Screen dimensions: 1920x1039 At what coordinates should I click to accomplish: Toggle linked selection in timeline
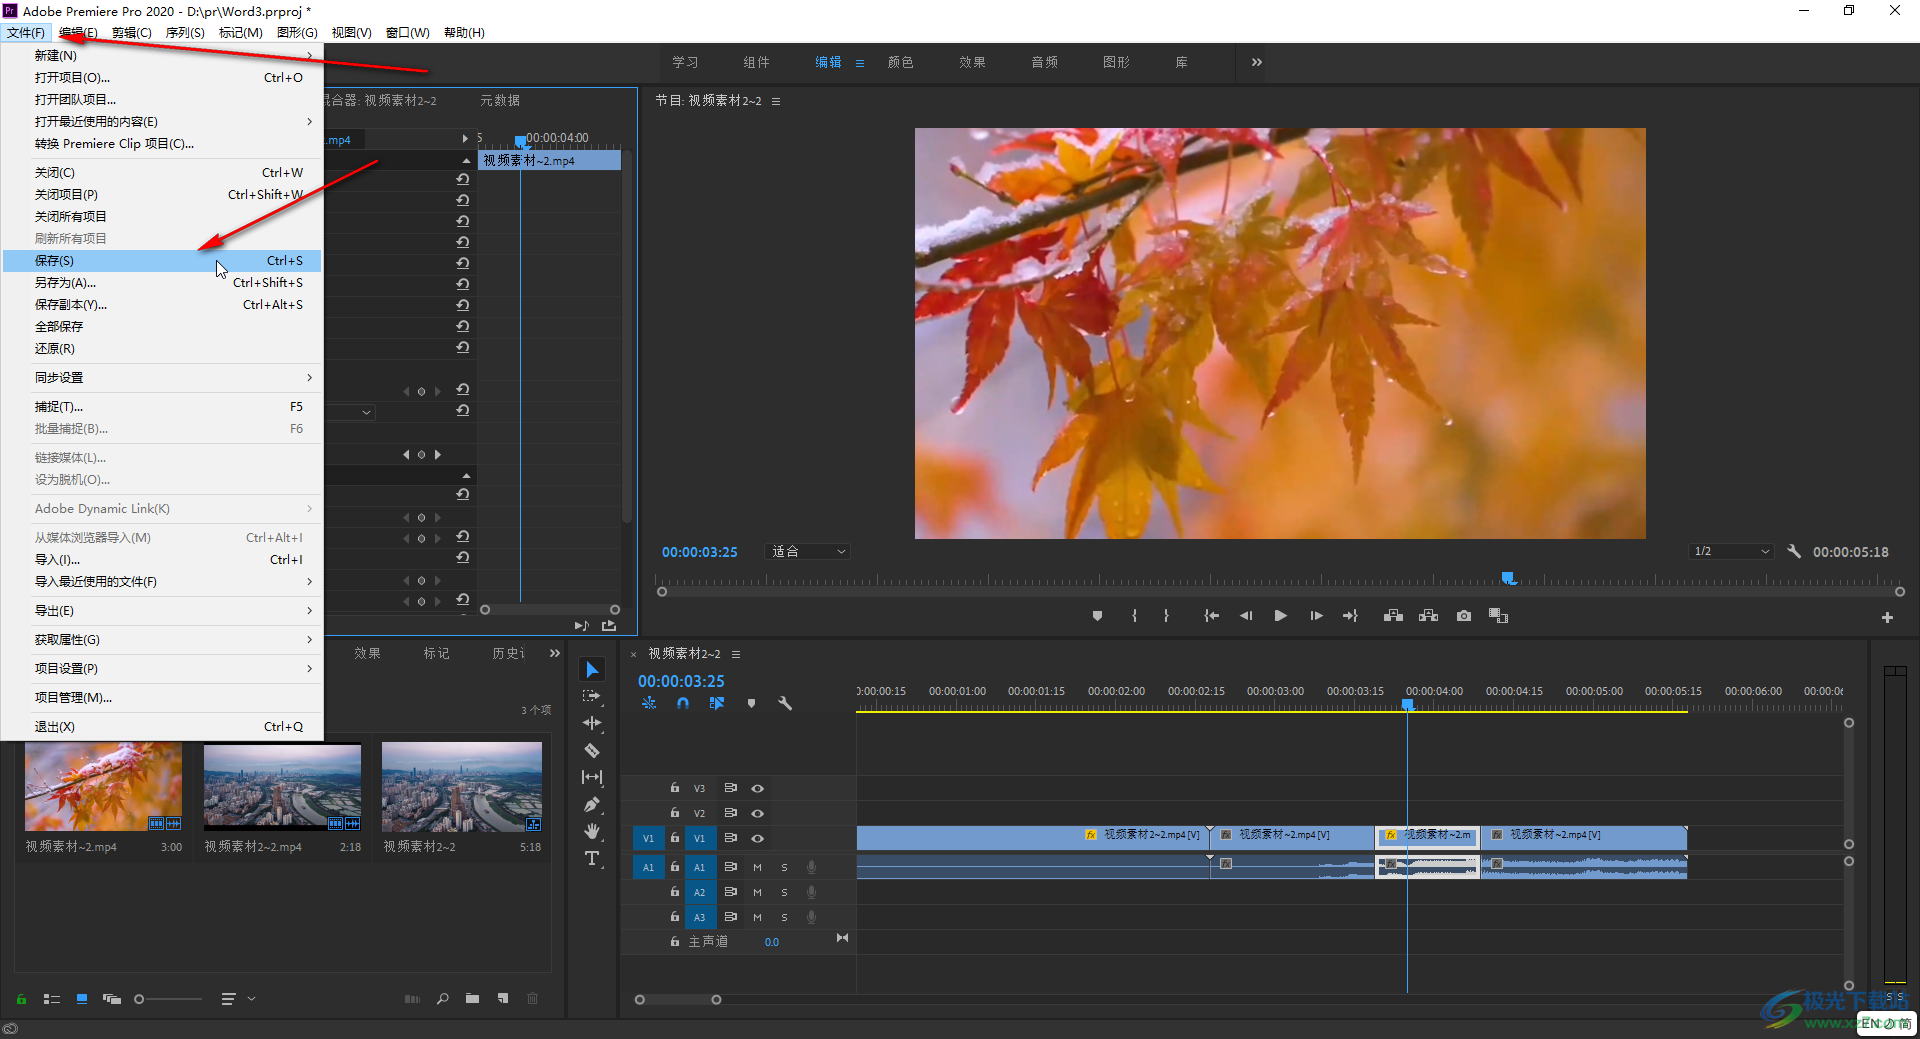717,703
